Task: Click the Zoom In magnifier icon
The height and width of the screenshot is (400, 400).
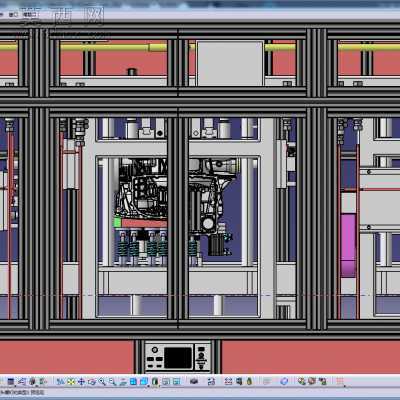Action: [102, 381]
